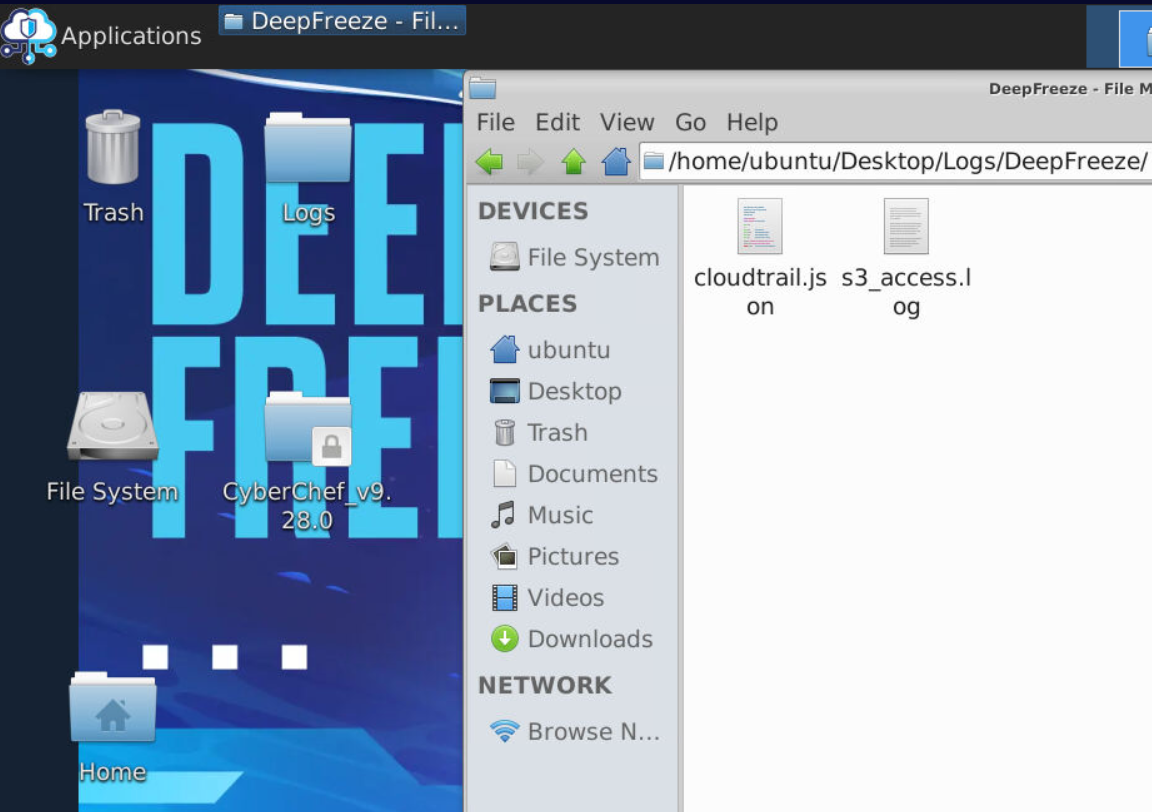
Task: Click the Music label in Places
Action: [x=560, y=515]
